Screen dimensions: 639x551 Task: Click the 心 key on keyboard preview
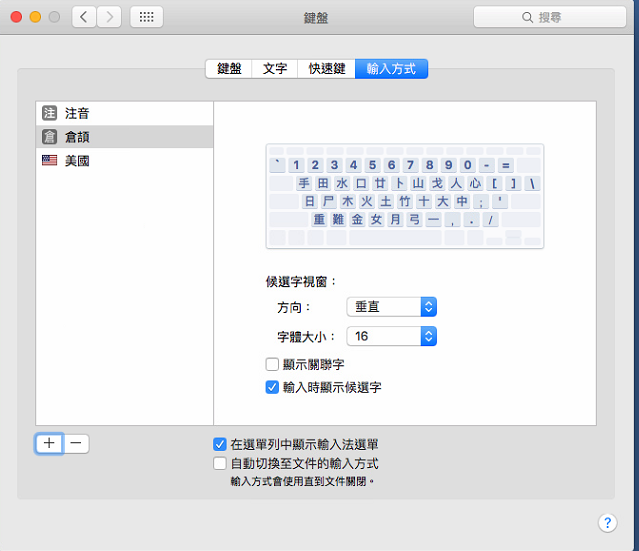[475, 183]
